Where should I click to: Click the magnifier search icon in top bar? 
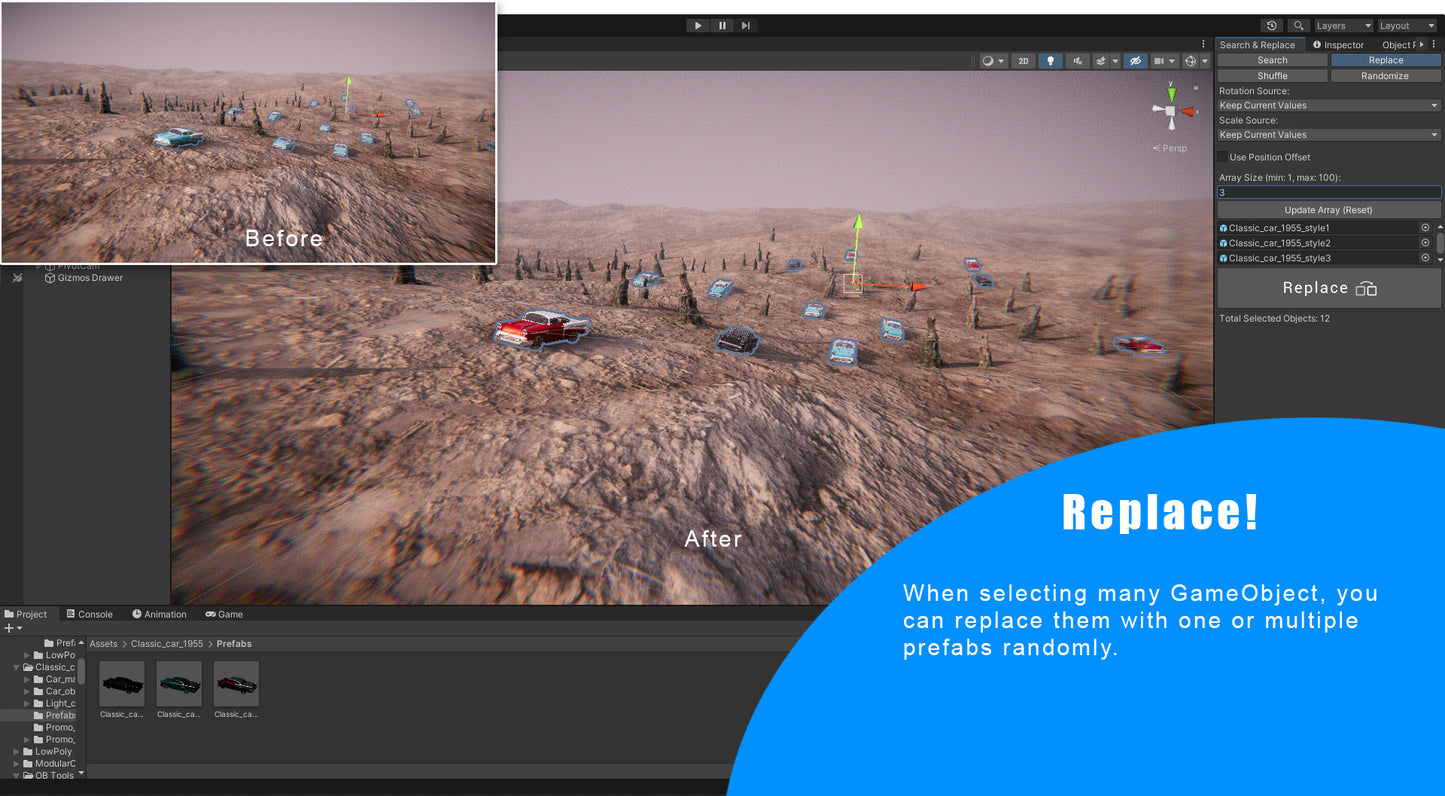pos(1298,26)
